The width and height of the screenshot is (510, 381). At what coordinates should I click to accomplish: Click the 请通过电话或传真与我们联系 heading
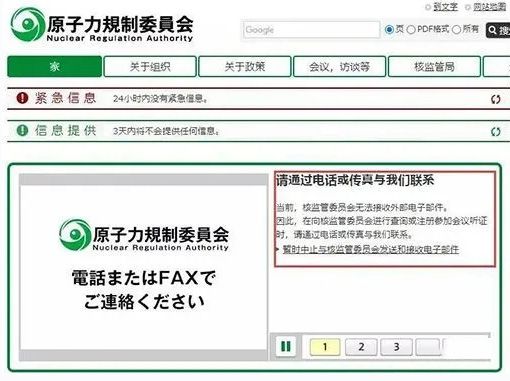click(x=355, y=180)
